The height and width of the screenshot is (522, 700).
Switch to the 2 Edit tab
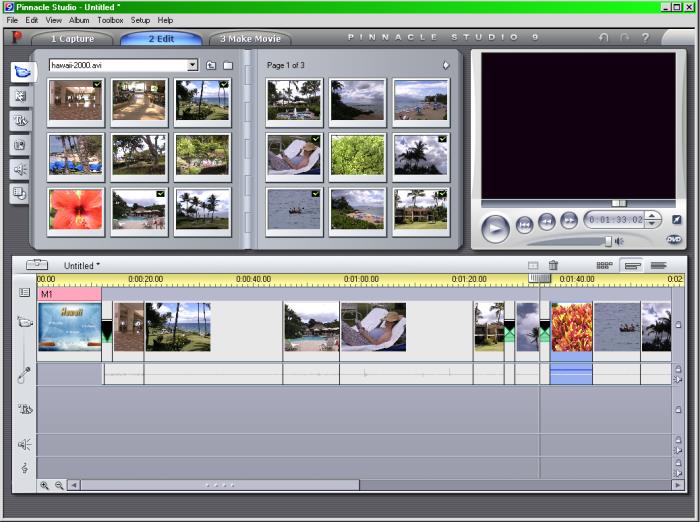click(161, 39)
